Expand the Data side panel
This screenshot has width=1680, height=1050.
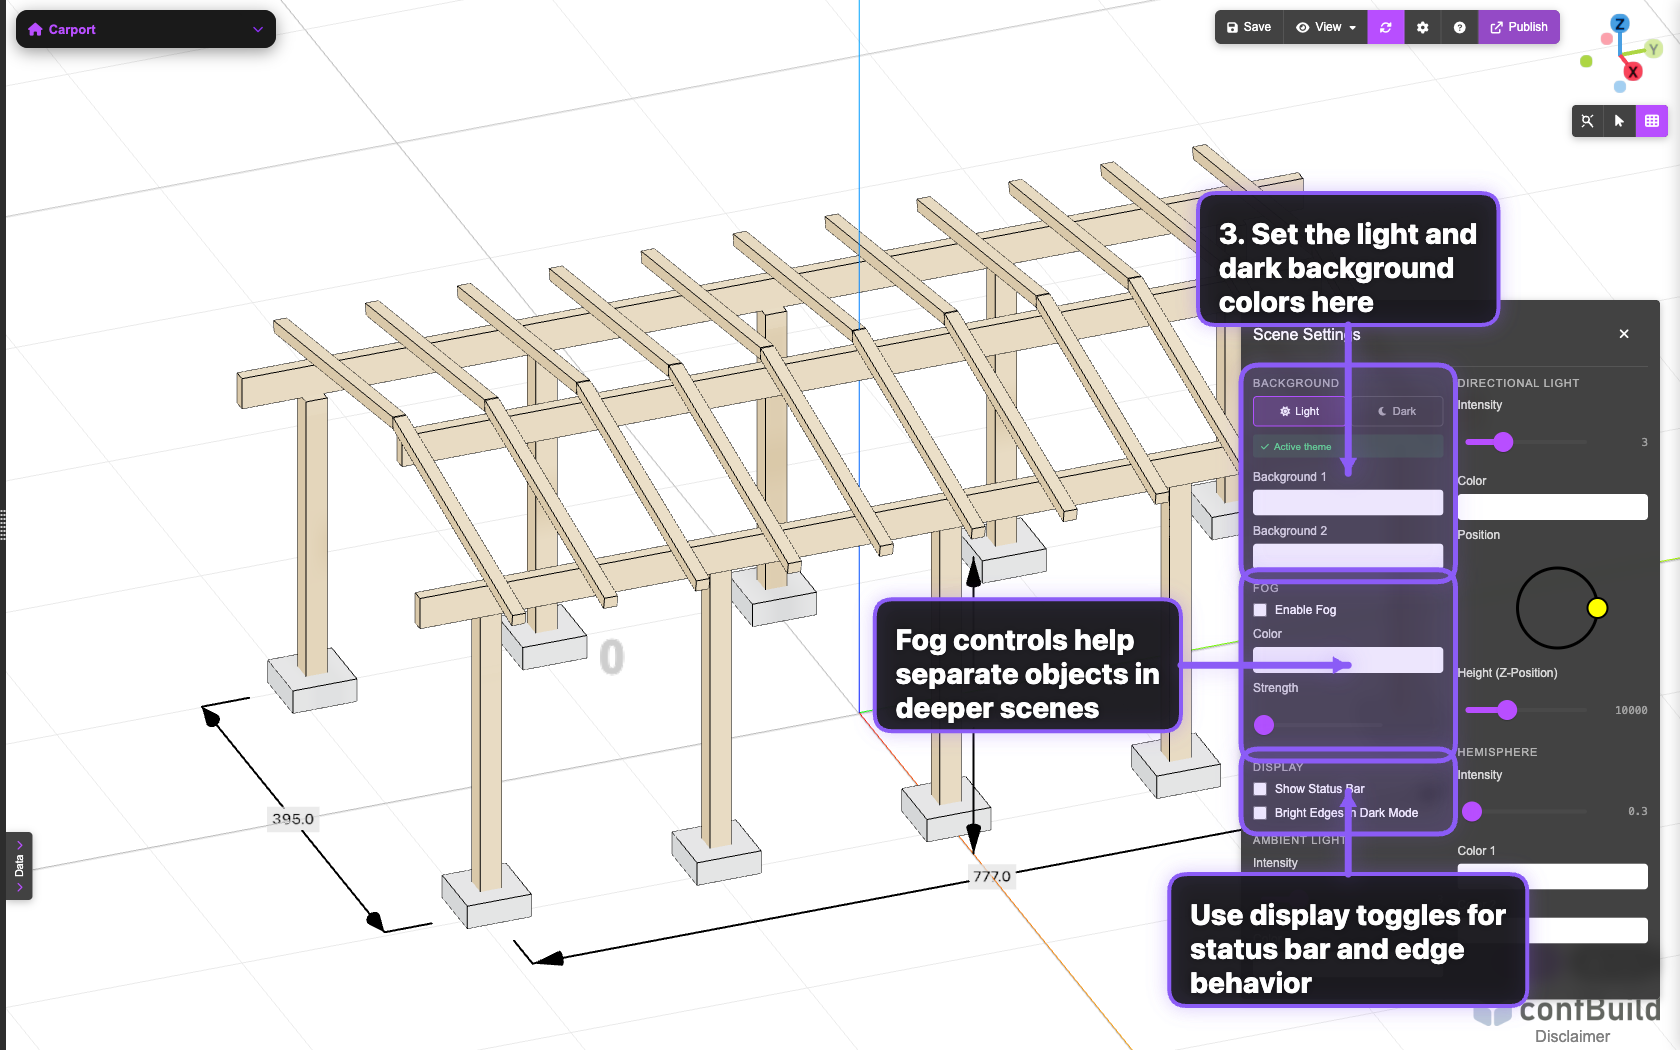[19, 866]
